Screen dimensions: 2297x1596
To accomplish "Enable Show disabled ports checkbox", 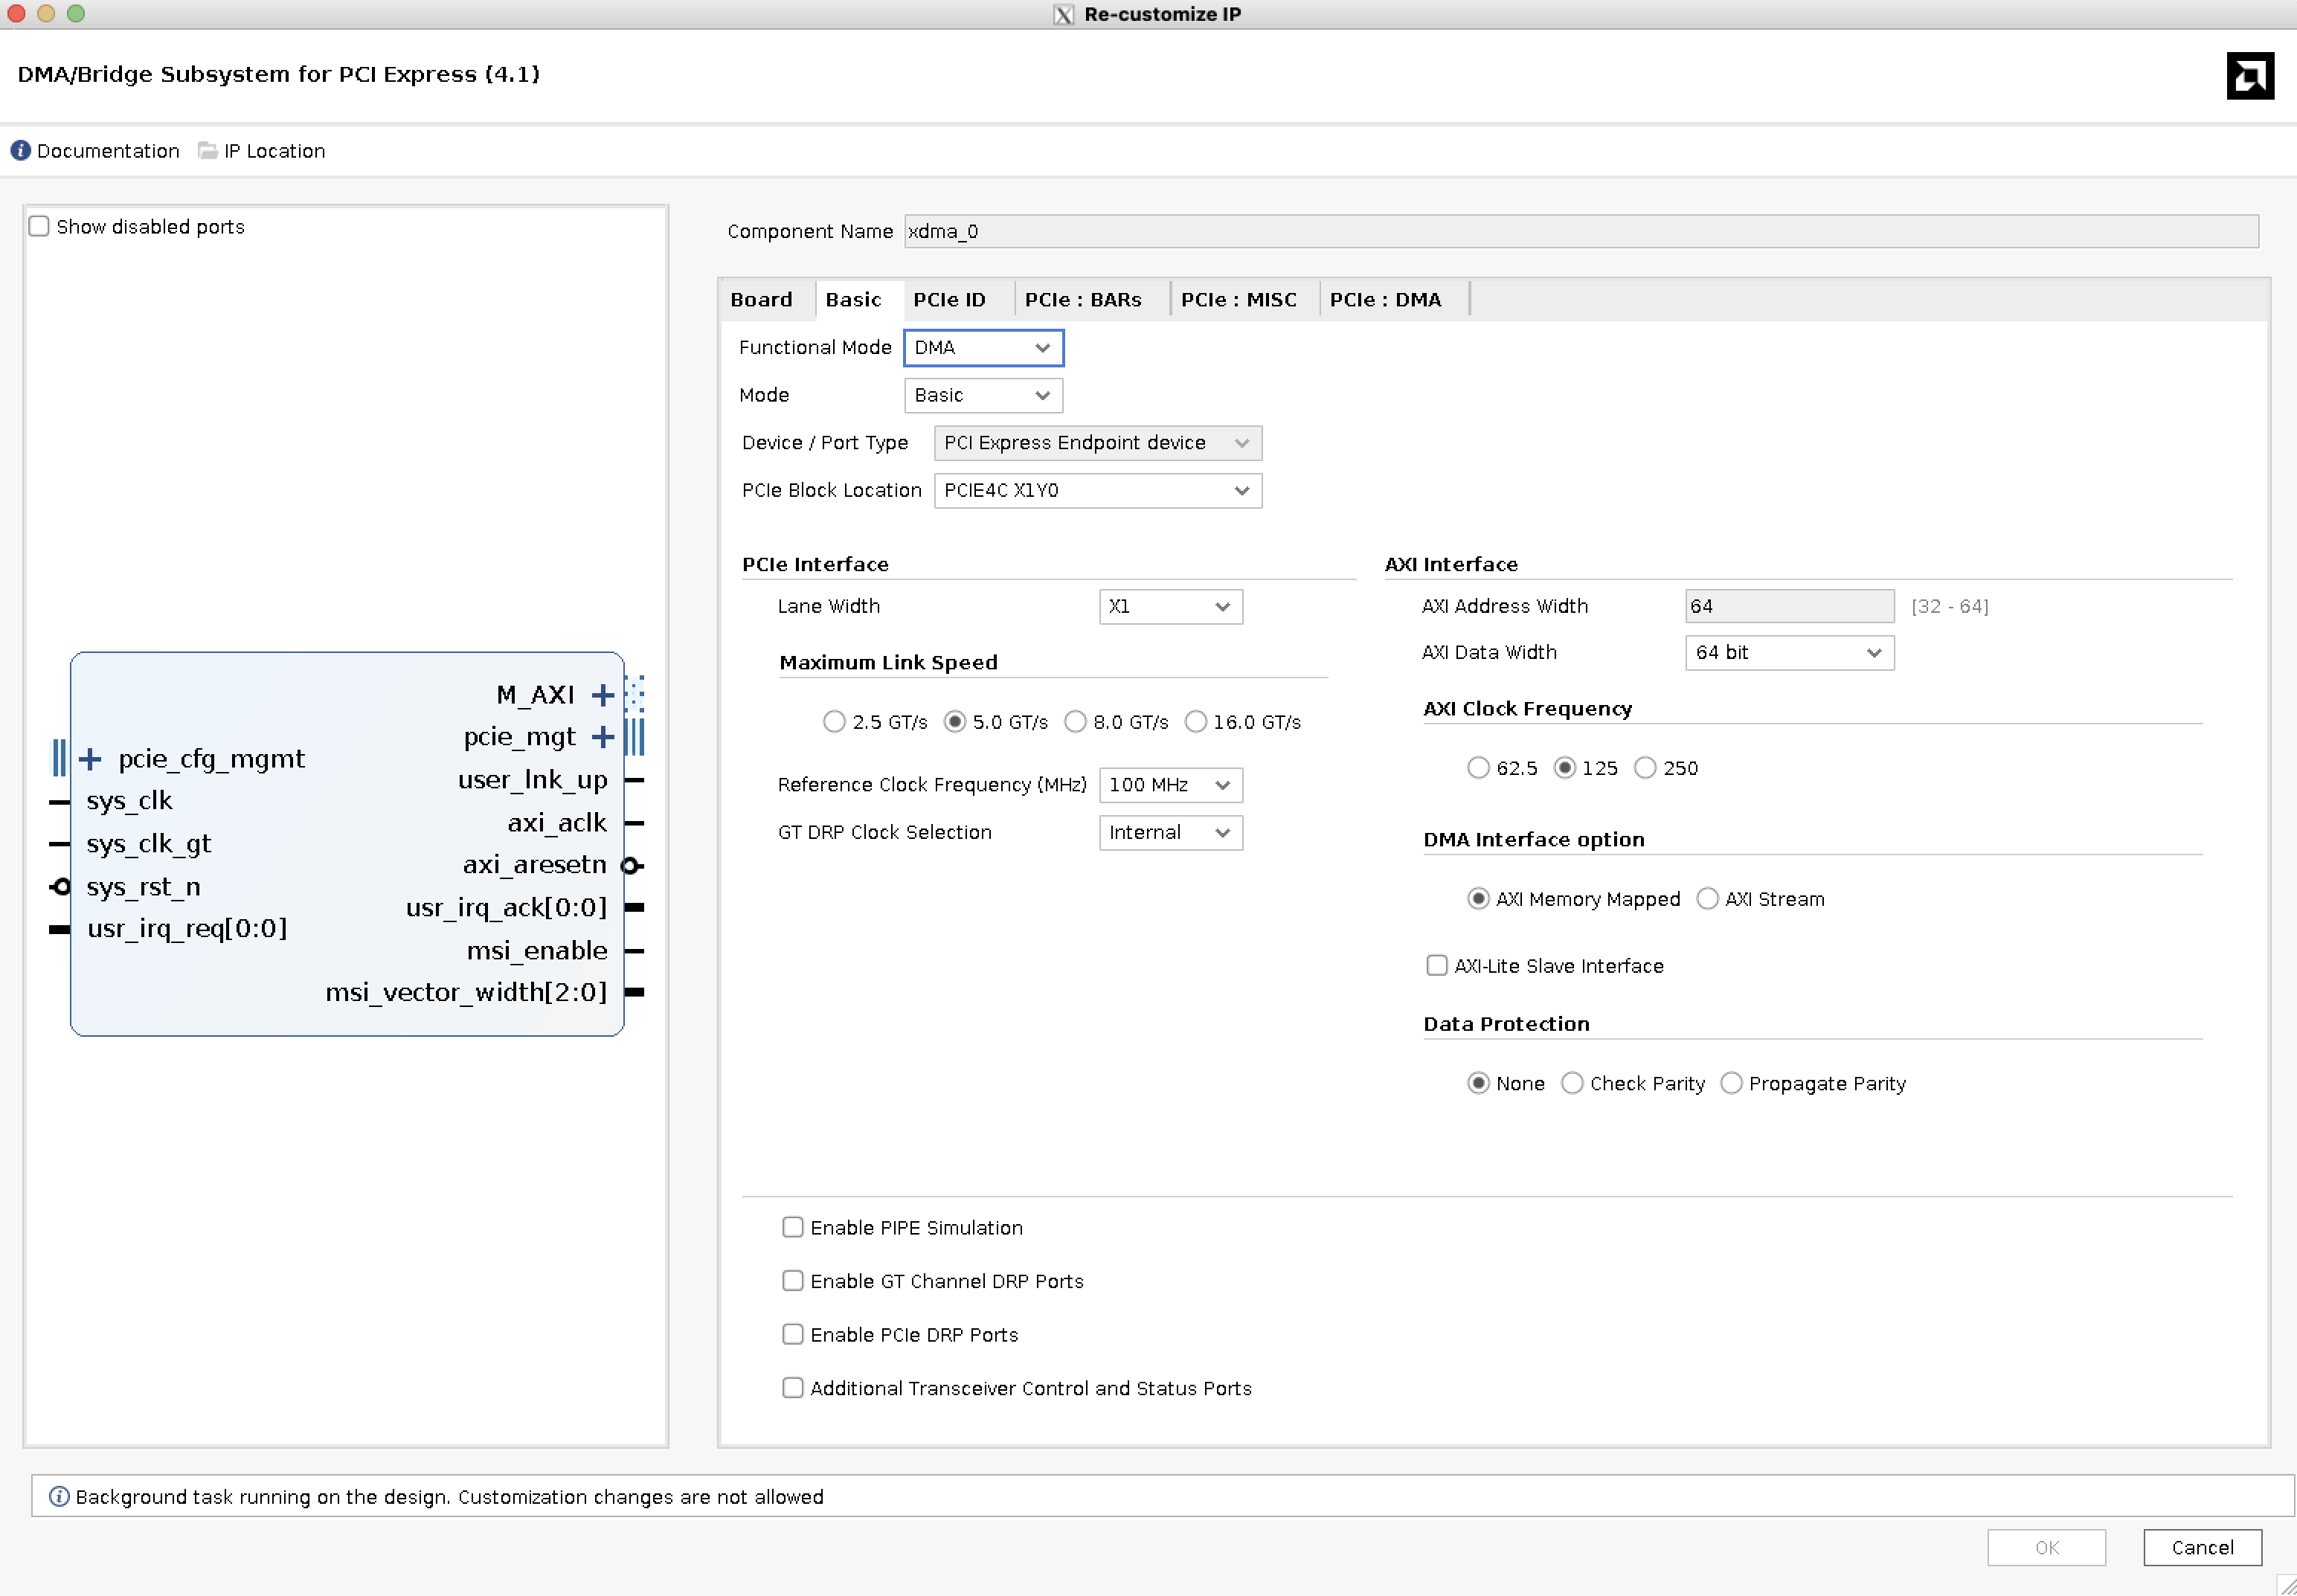I will [39, 226].
